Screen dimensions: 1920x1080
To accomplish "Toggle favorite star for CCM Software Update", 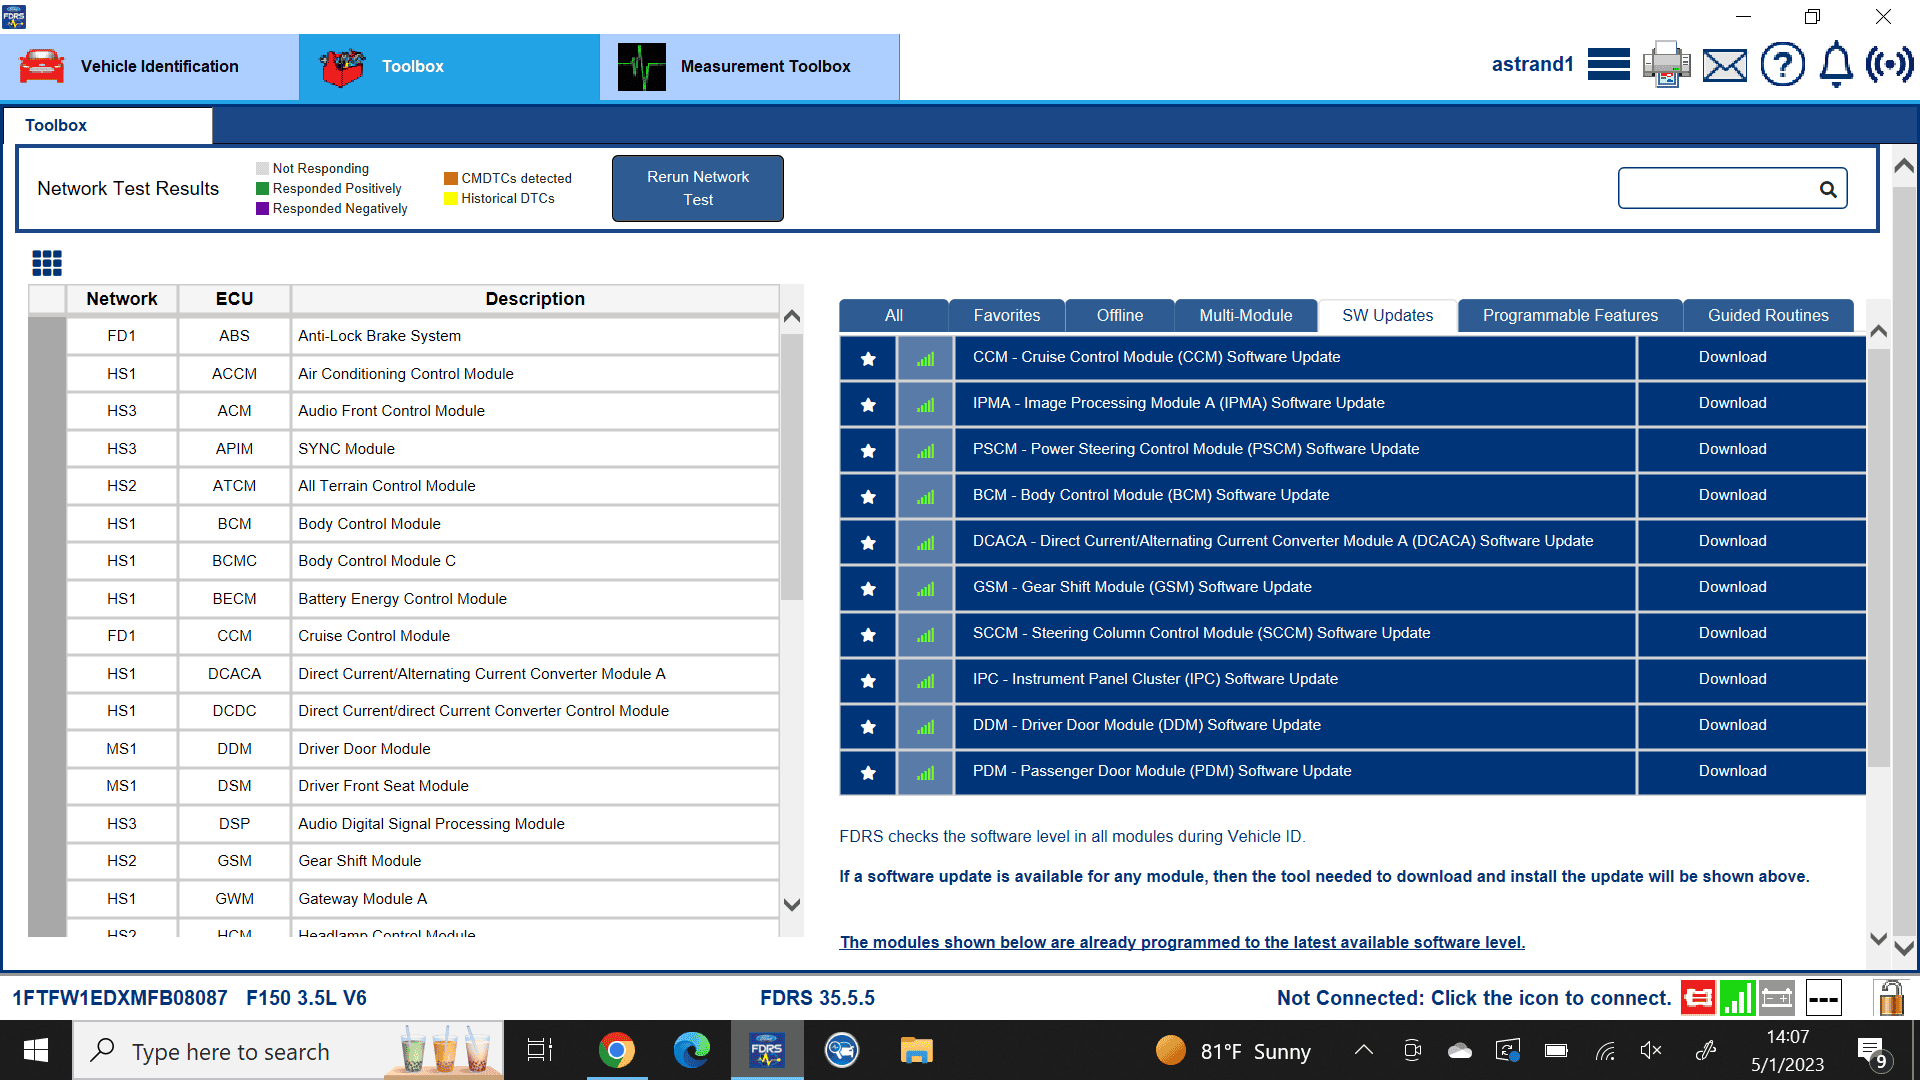I will (x=868, y=358).
